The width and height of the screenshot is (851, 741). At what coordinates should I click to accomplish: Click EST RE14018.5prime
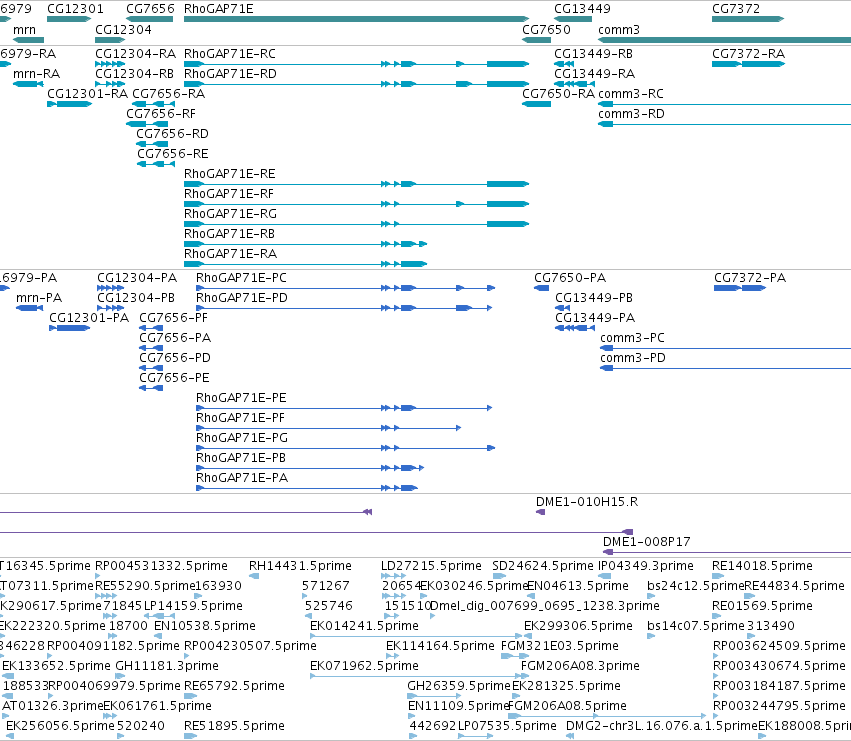click(x=719, y=577)
